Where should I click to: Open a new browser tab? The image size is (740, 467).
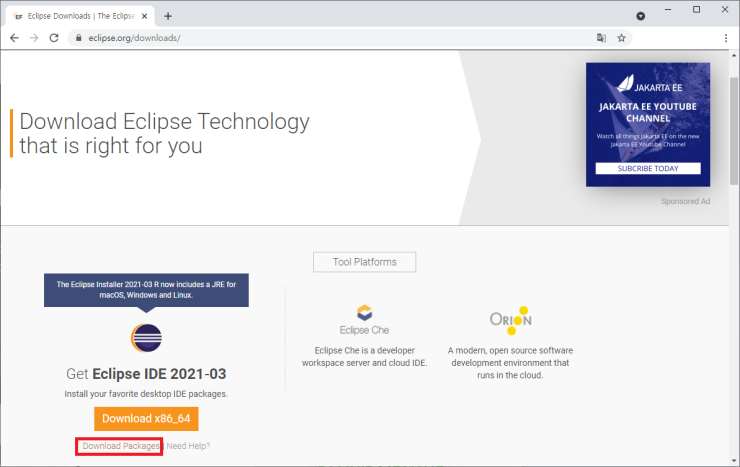(x=168, y=16)
